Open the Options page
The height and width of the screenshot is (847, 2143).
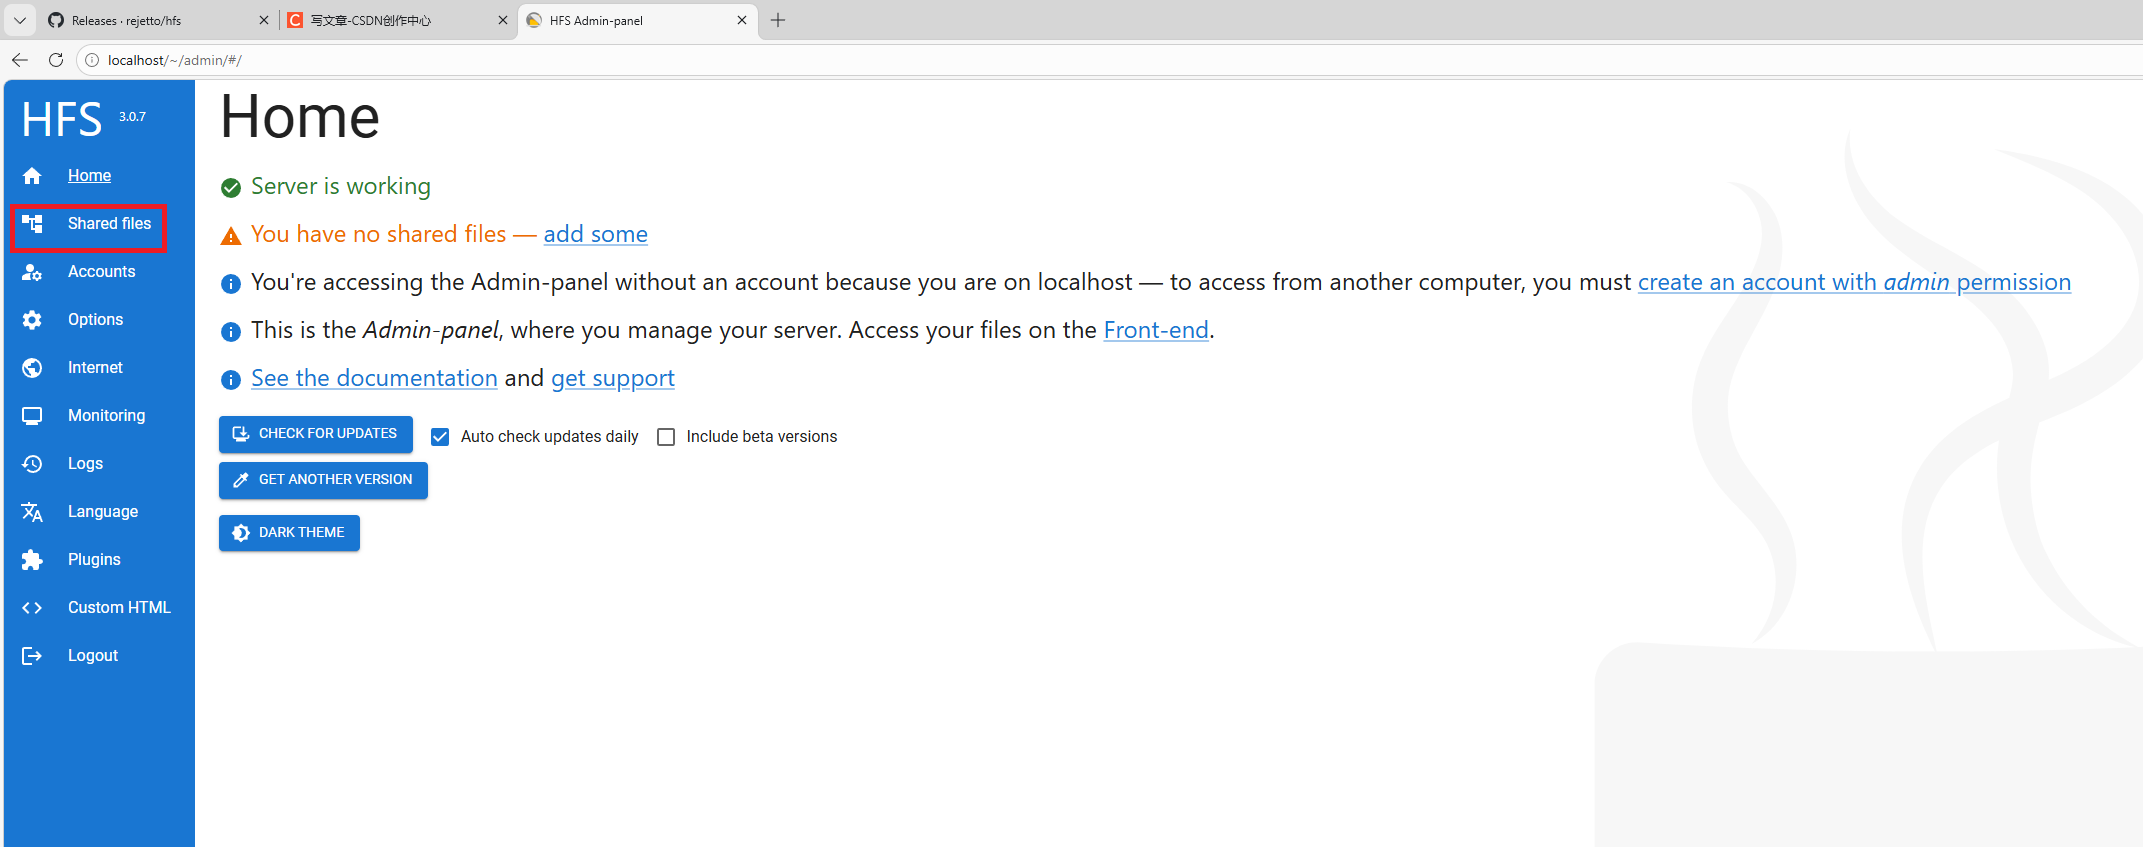pos(95,320)
